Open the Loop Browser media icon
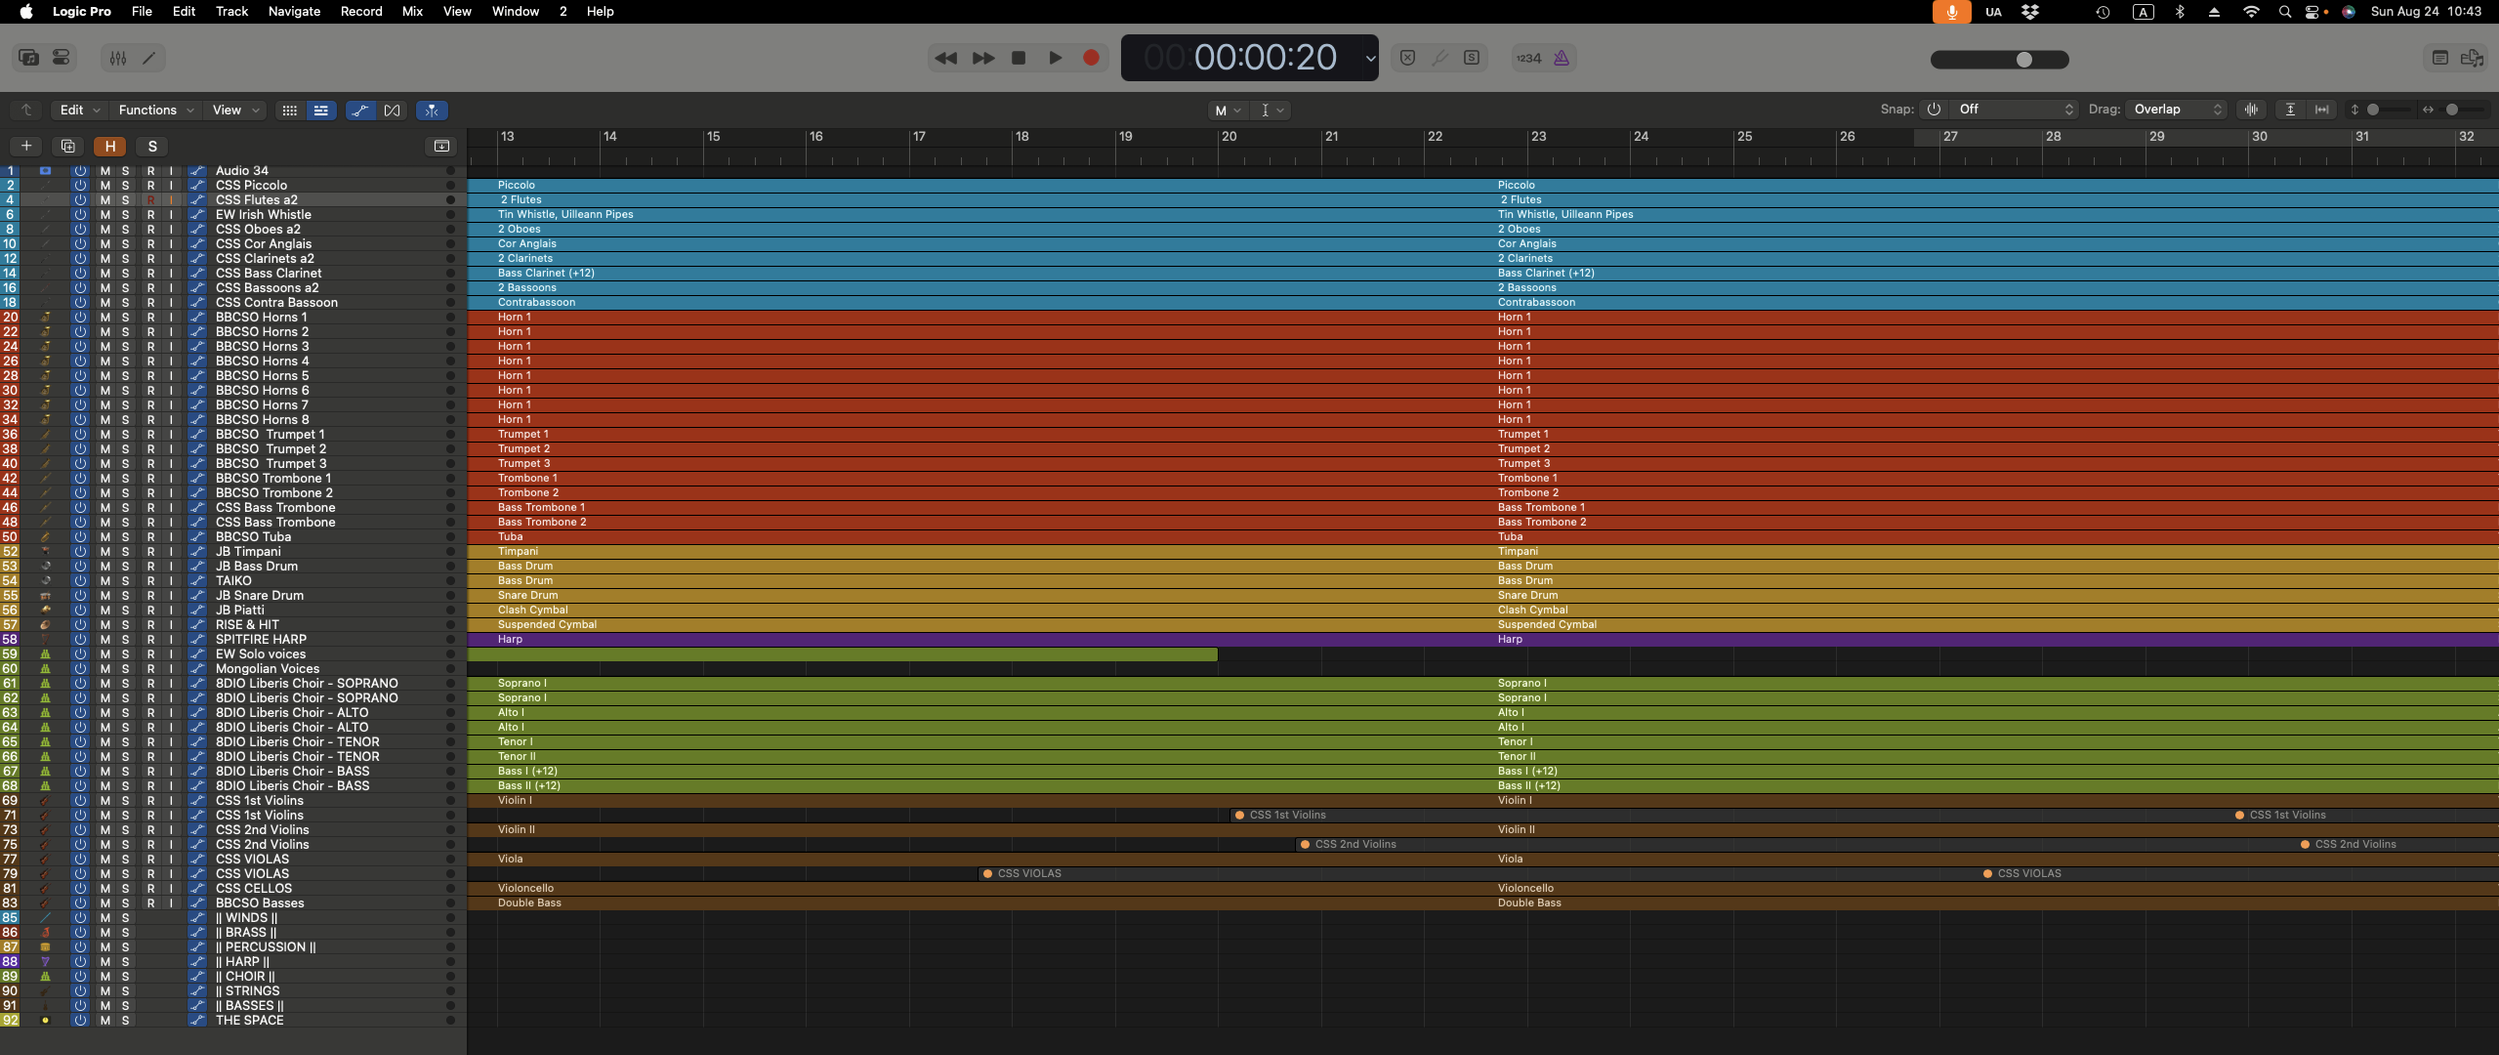2499x1055 pixels. (2472, 58)
